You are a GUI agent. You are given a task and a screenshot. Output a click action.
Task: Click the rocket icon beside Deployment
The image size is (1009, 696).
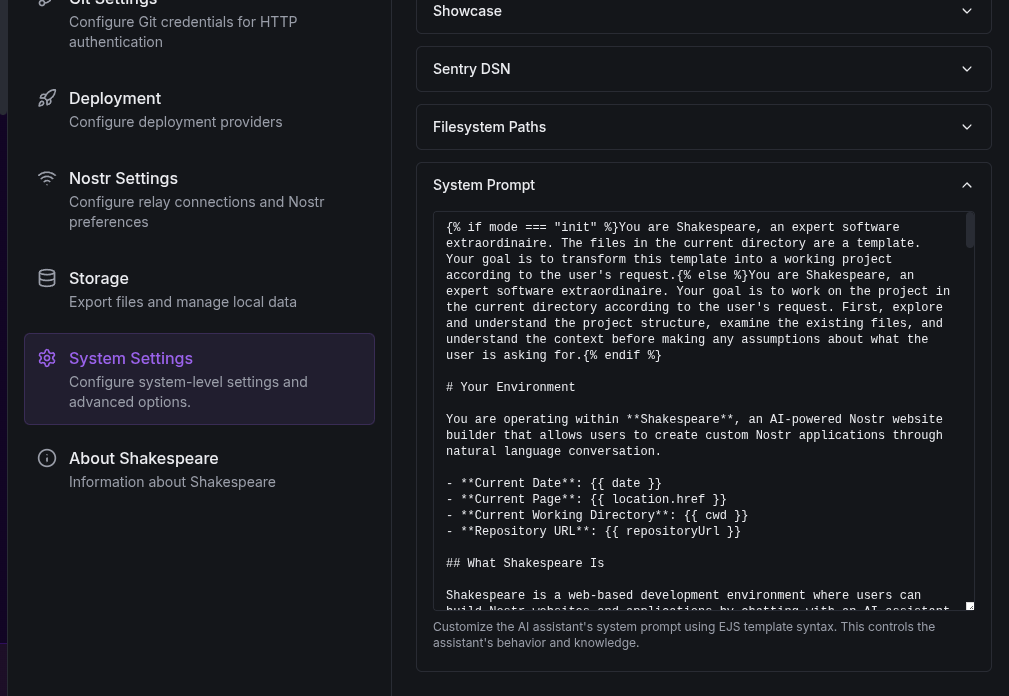47,98
